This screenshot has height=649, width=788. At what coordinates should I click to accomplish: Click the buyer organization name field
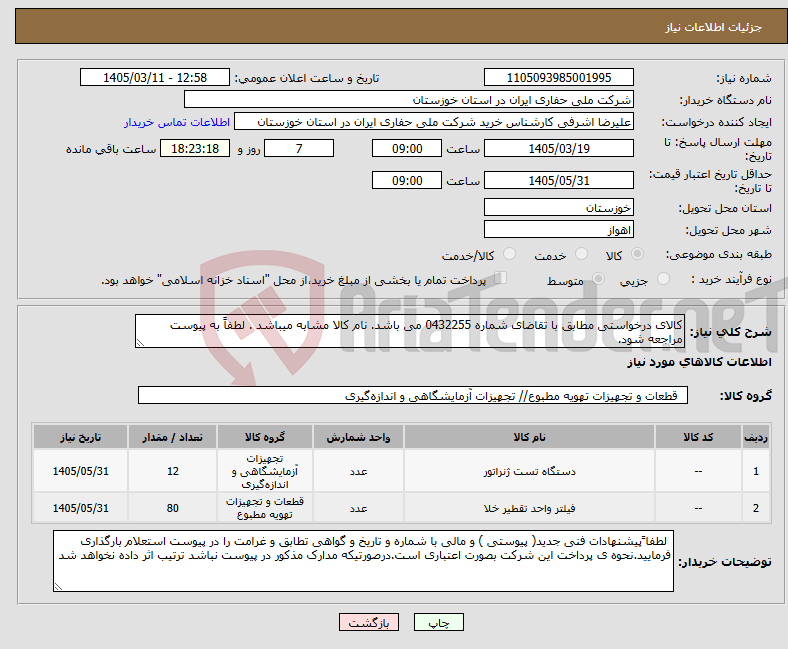click(x=409, y=100)
